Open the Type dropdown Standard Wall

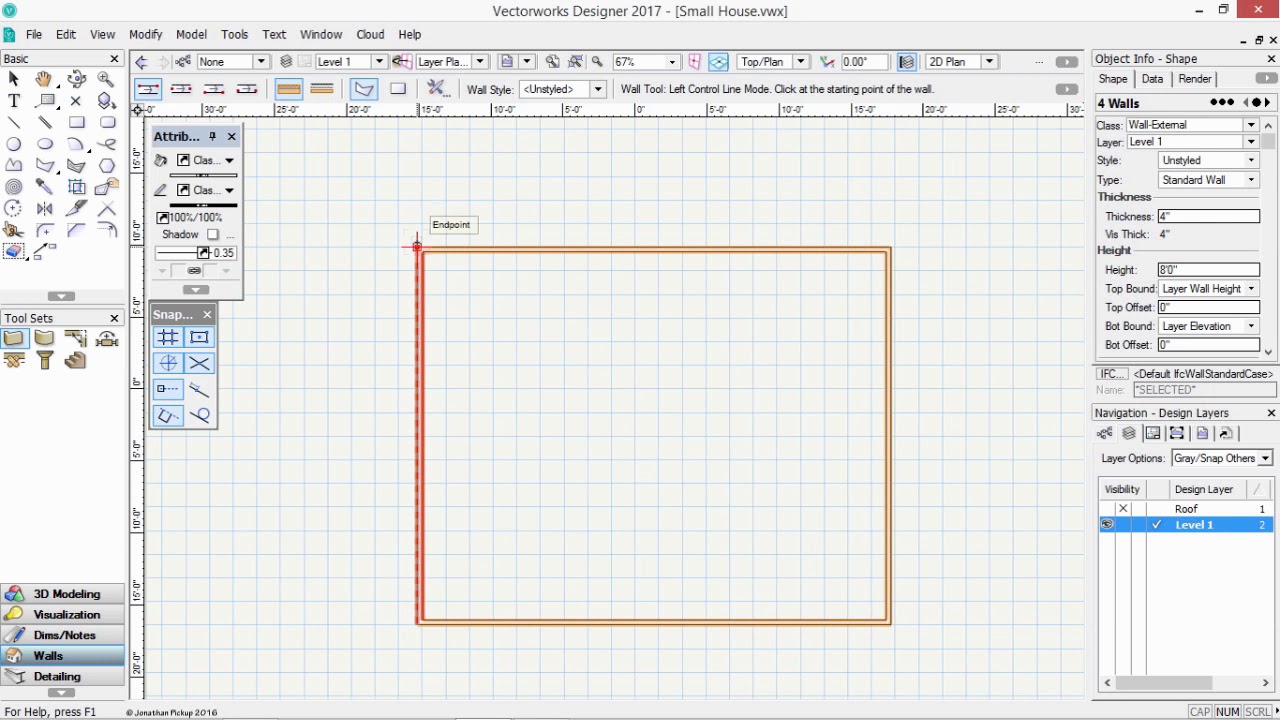[x=1208, y=180]
